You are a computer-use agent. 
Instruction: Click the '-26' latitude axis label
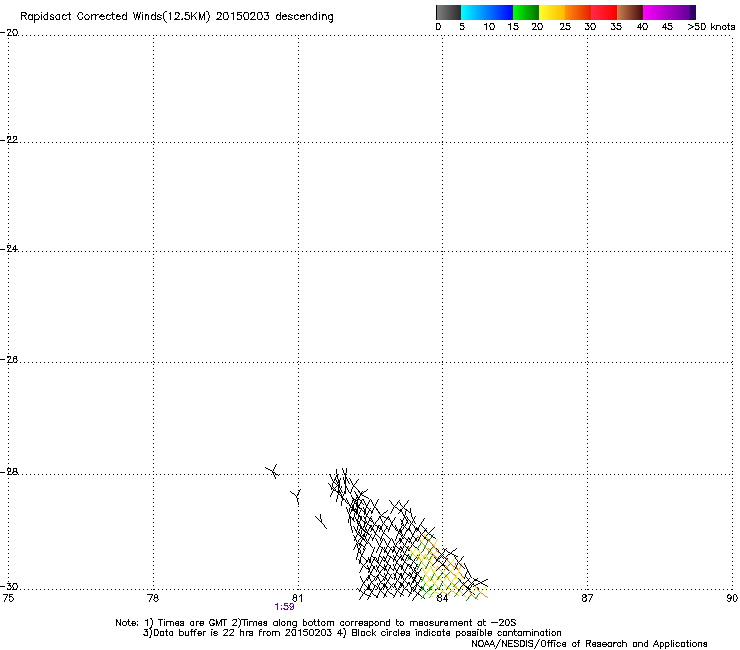[x=9, y=360]
